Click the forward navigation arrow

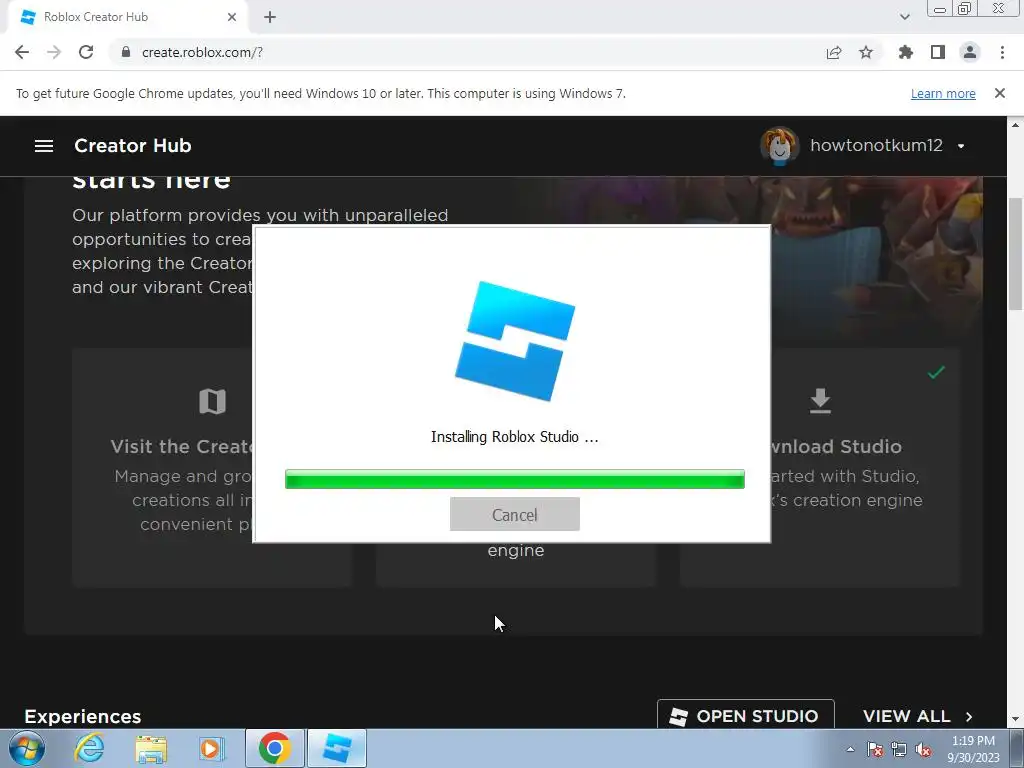pyautogui.click(x=54, y=52)
